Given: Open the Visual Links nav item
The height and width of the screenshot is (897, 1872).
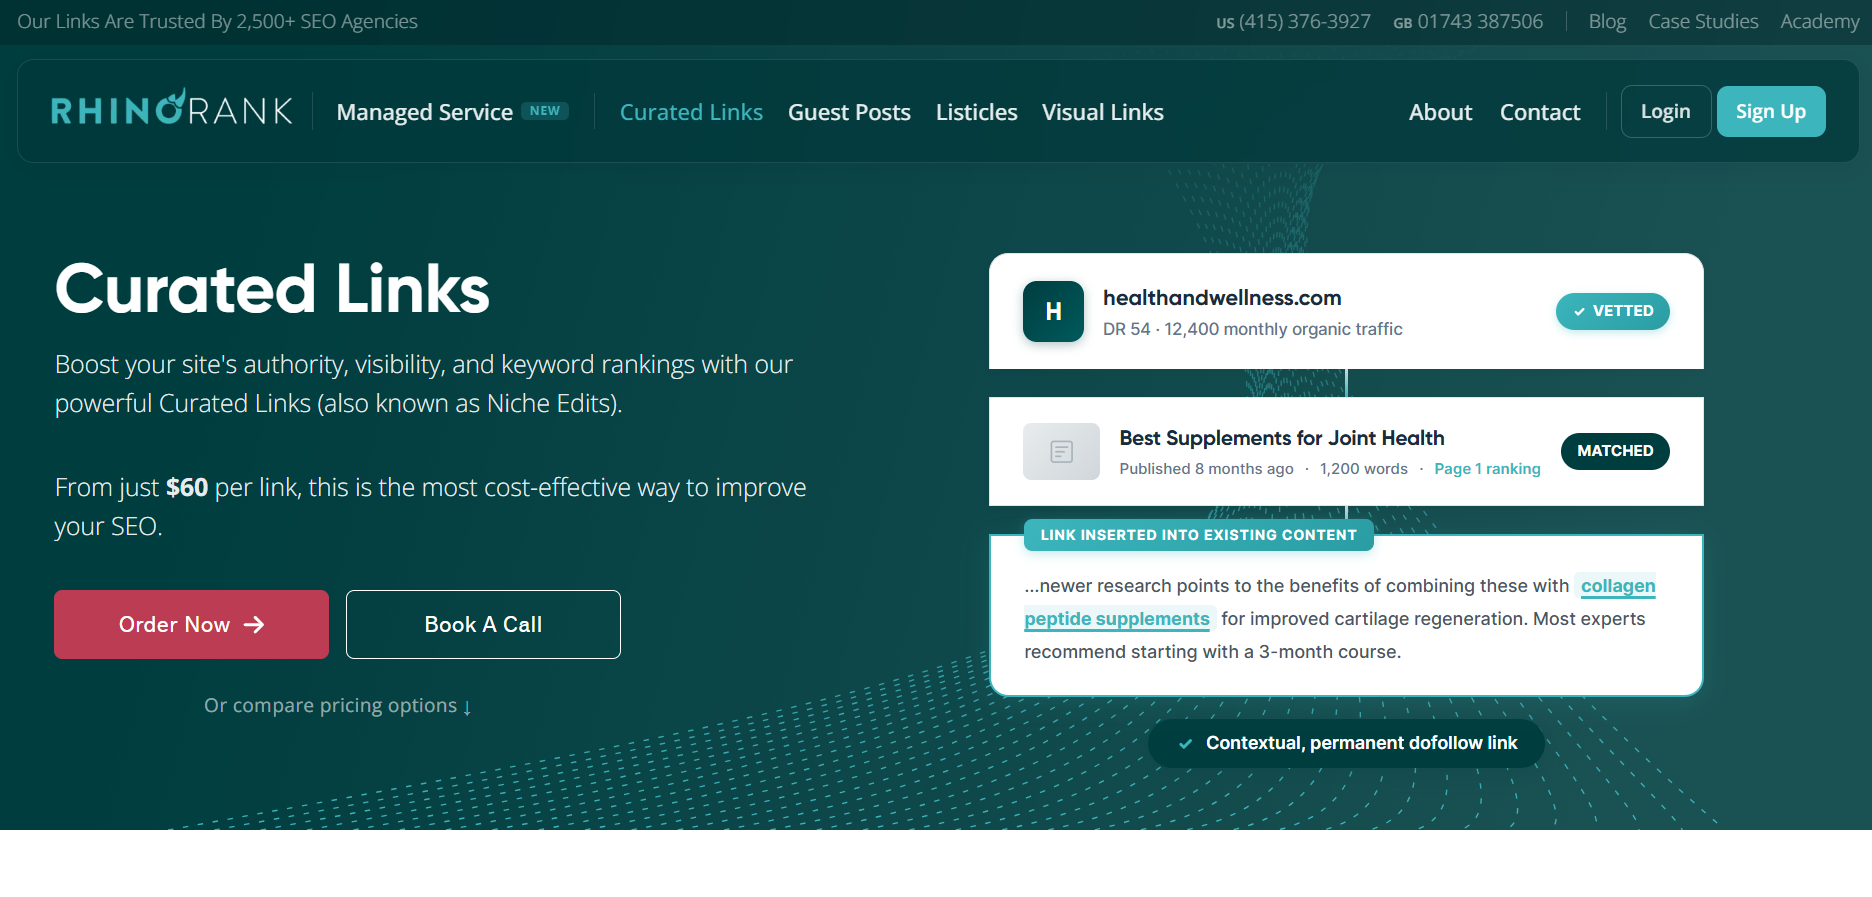Looking at the screenshot, I should pyautogui.click(x=1102, y=112).
